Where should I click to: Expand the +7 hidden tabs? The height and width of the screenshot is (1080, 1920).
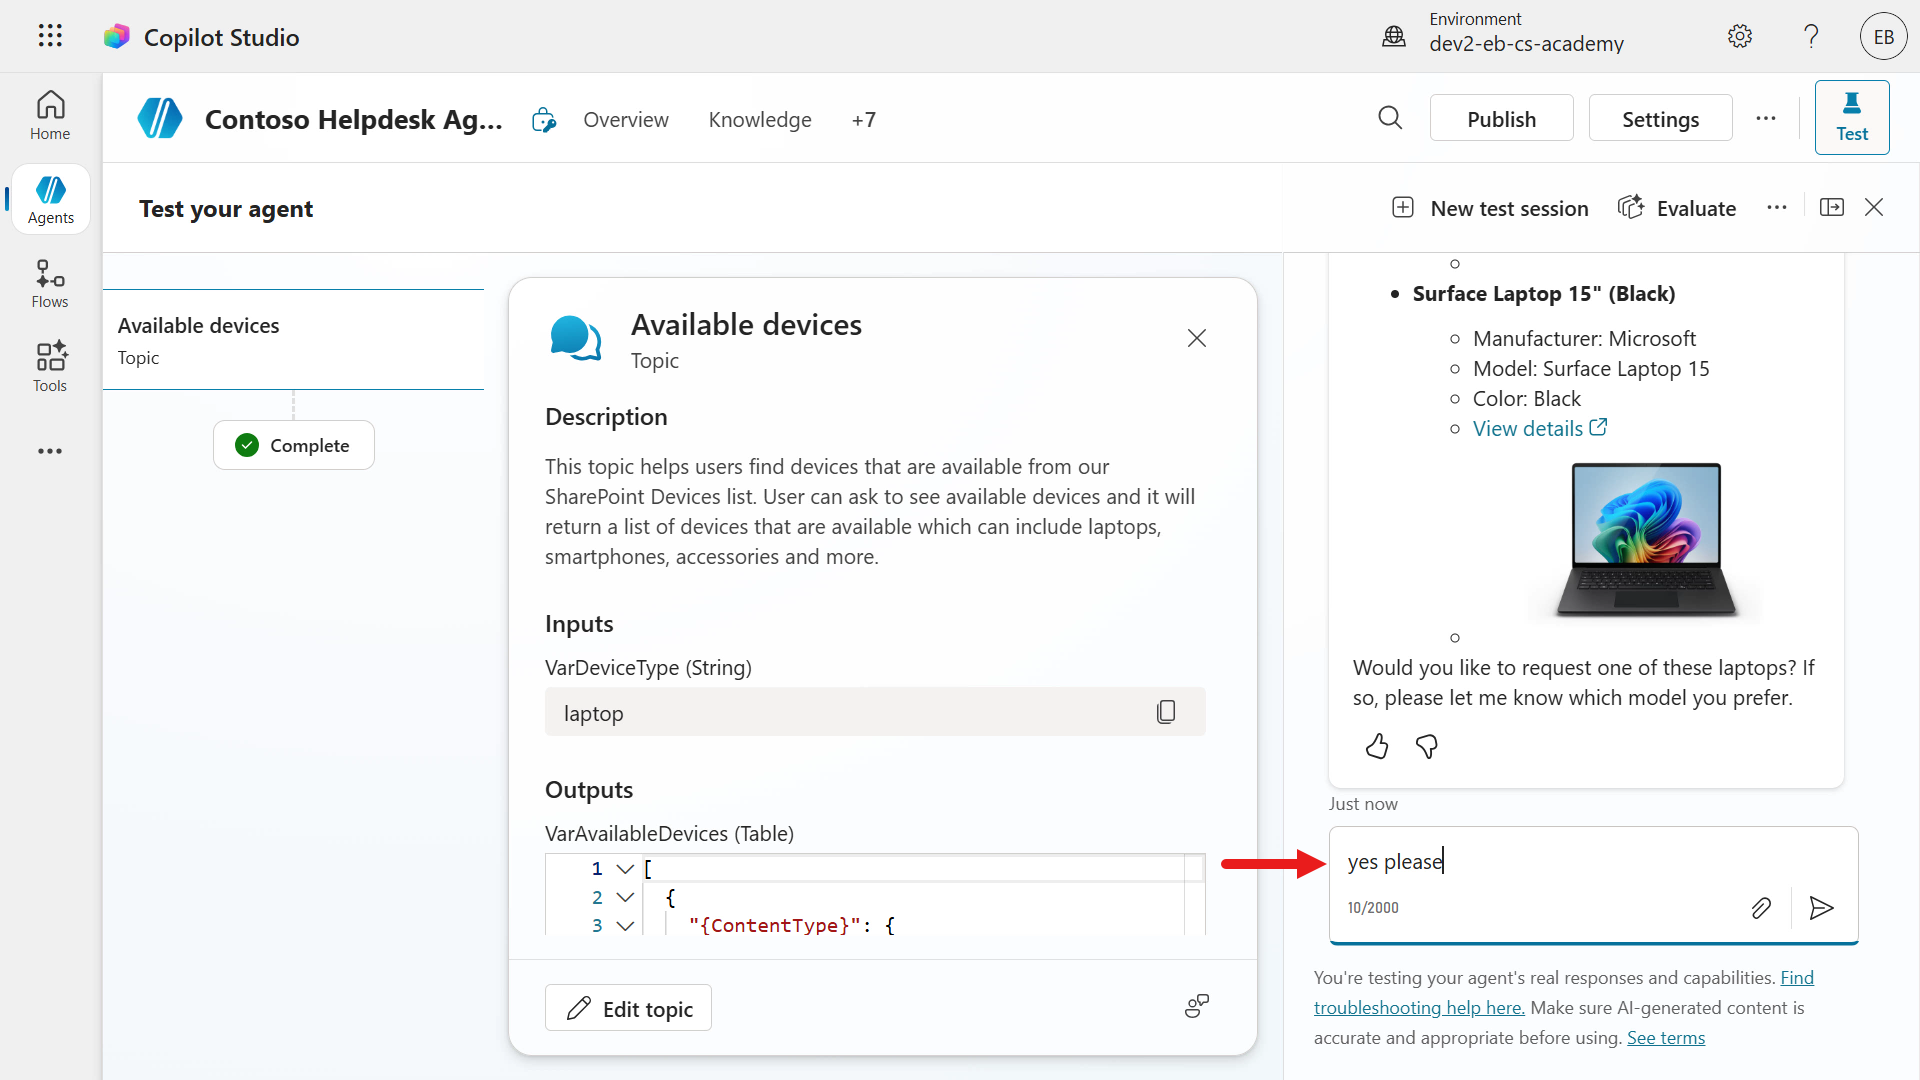click(x=863, y=120)
